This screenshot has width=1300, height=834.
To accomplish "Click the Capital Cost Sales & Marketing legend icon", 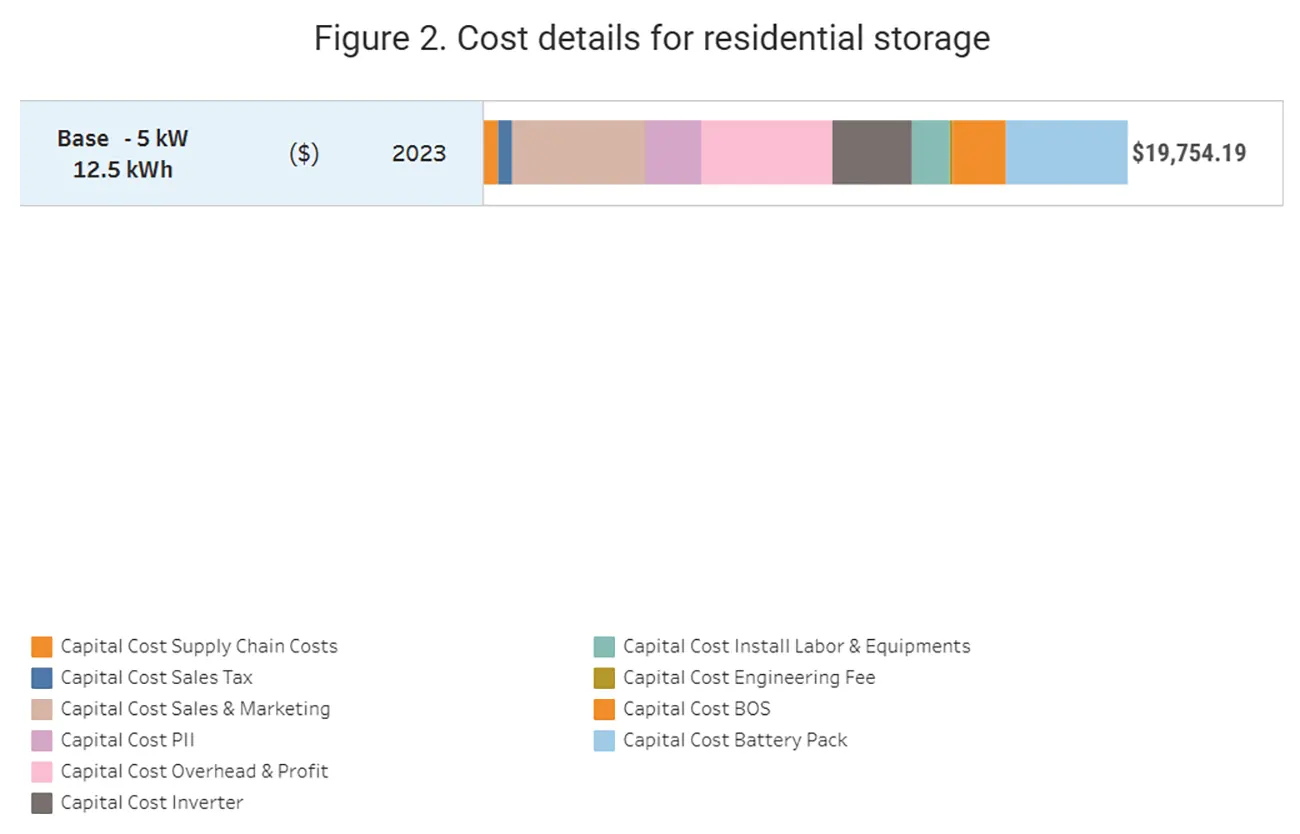I will (x=42, y=709).
